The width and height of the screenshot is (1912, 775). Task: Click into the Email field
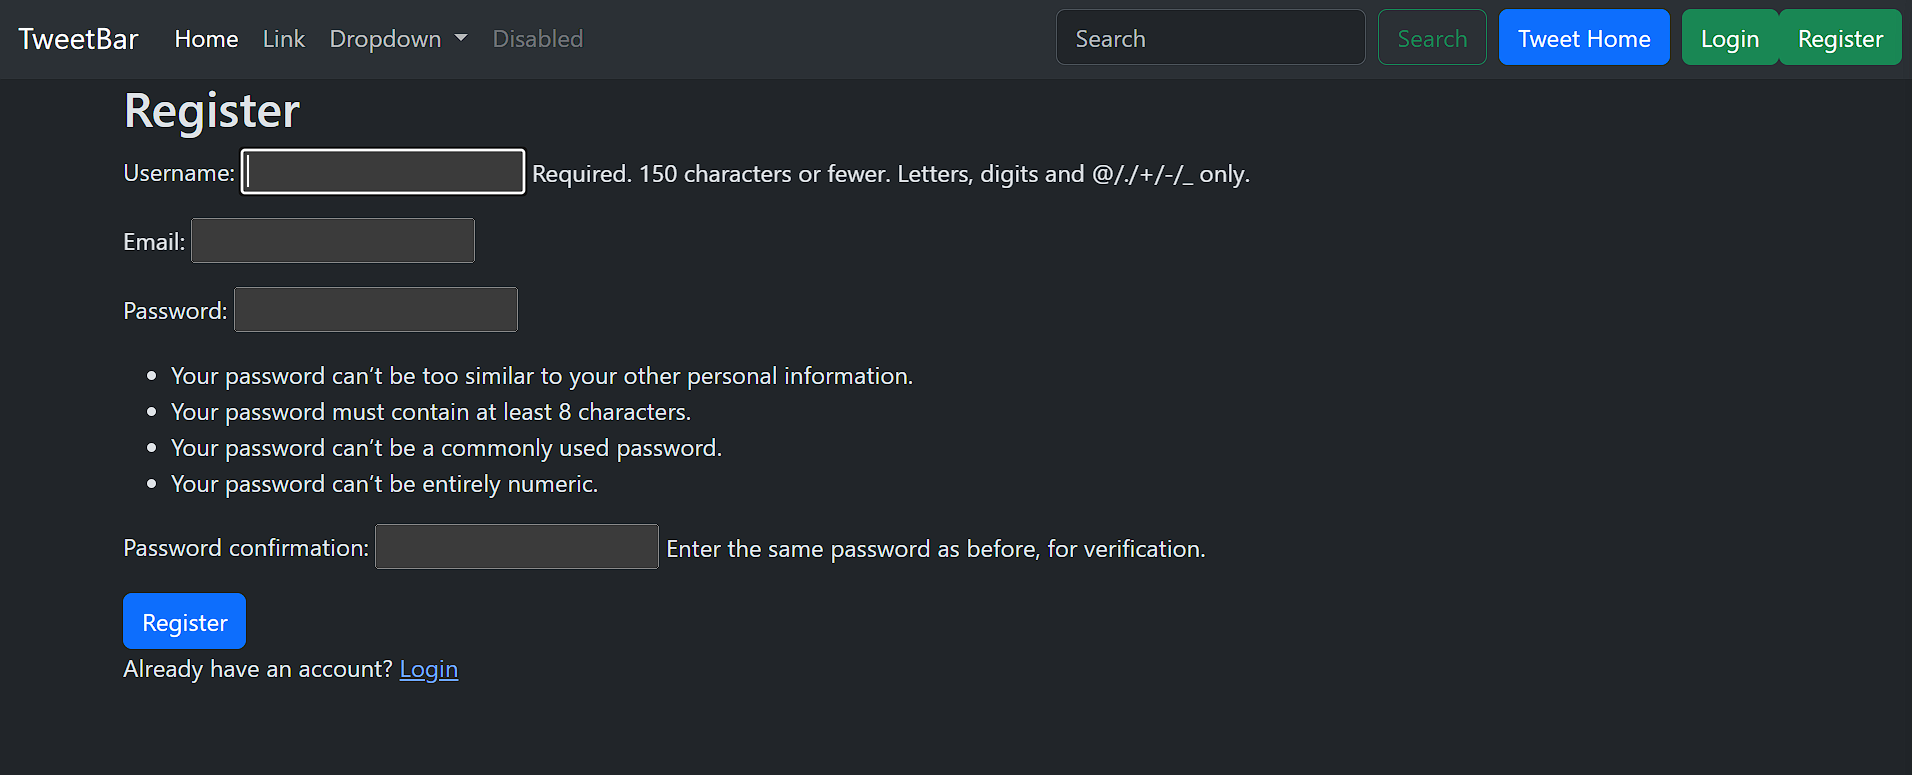pyautogui.click(x=333, y=240)
